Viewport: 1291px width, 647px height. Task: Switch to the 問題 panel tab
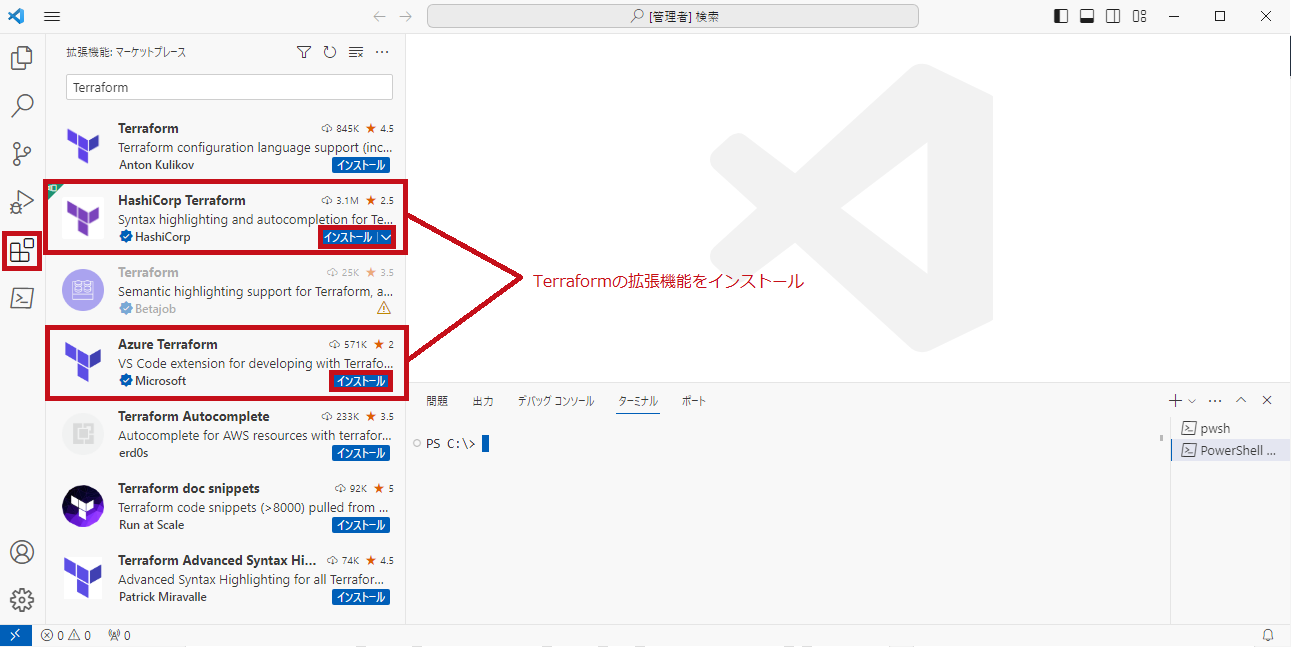(x=437, y=401)
